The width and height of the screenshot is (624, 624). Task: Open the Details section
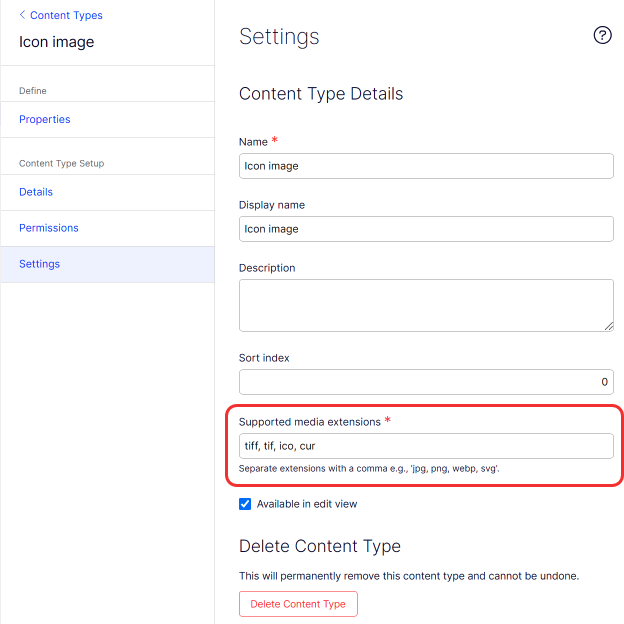click(107, 192)
